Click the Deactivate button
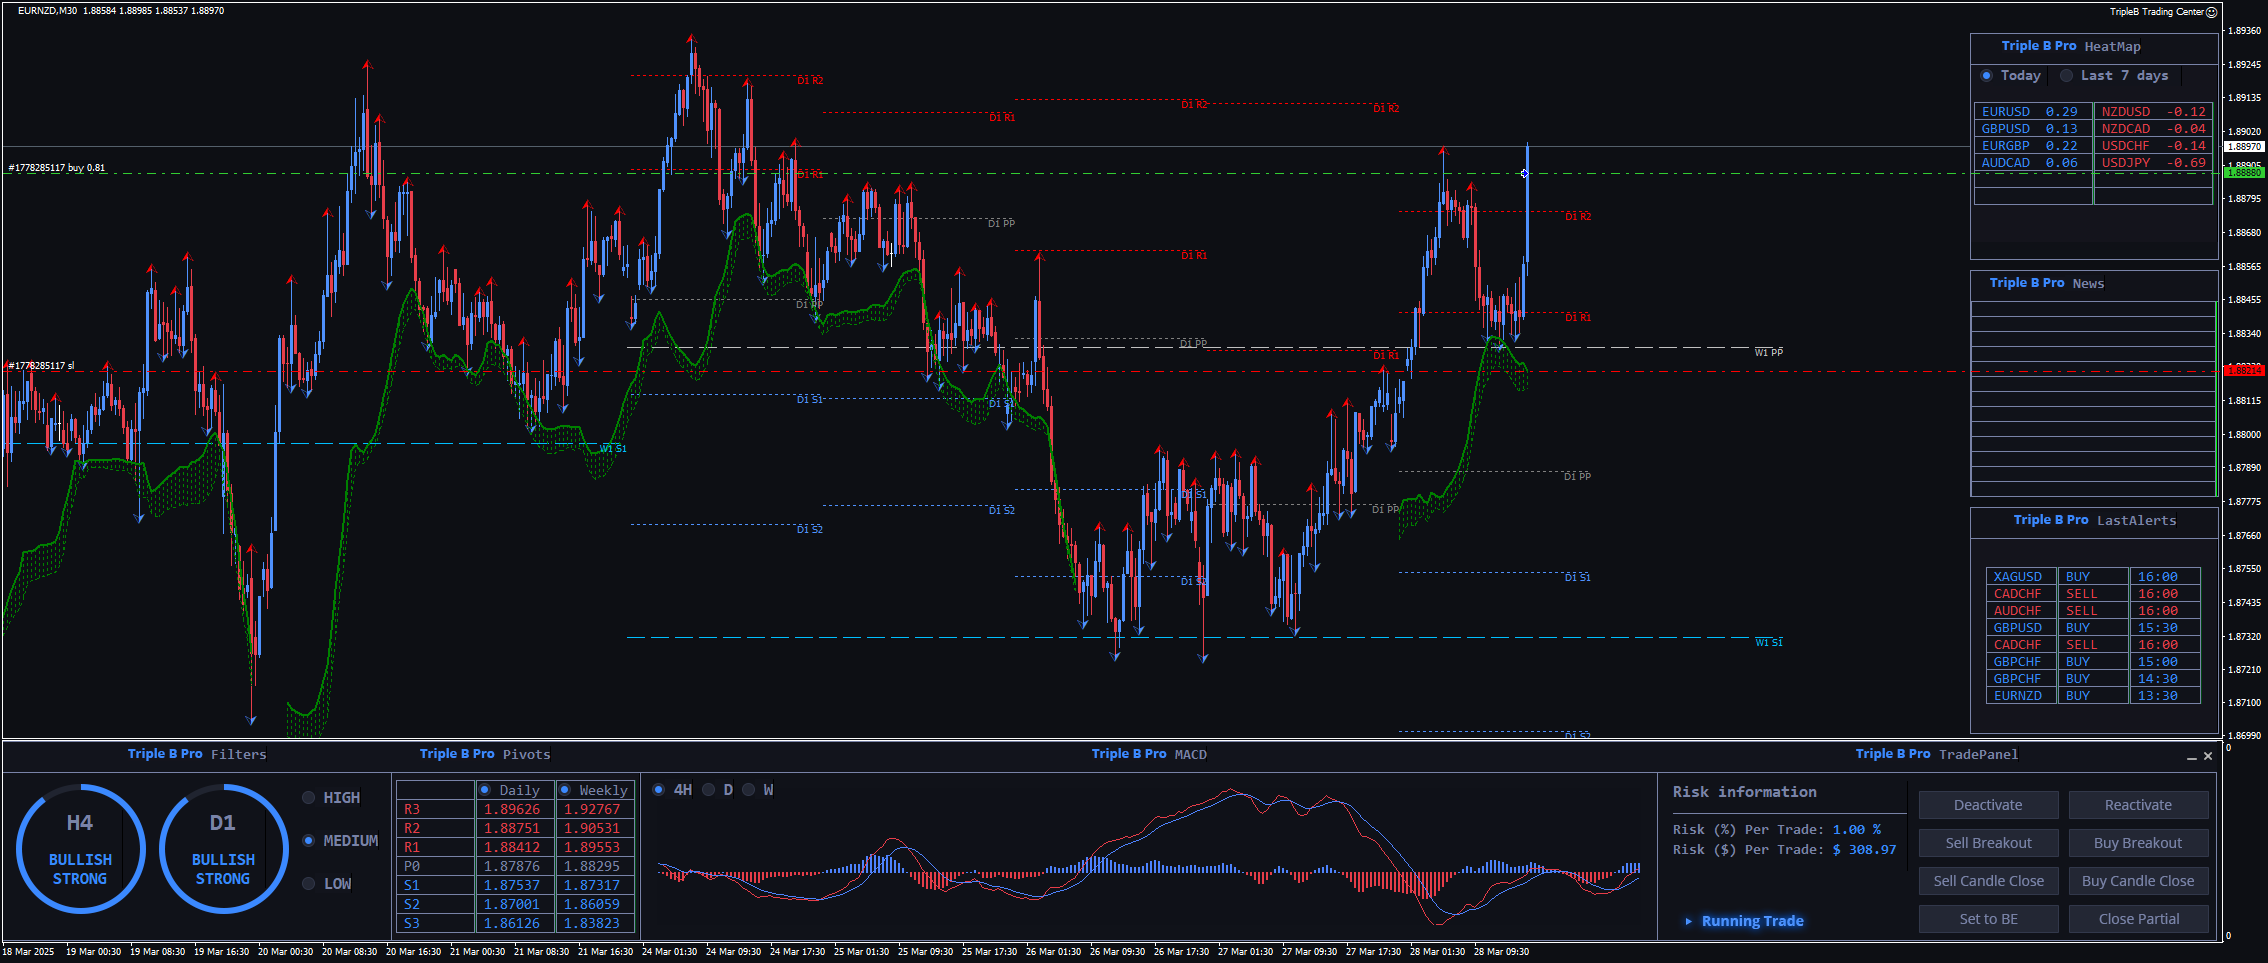2268x963 pixels. (x=1988, y=805)
